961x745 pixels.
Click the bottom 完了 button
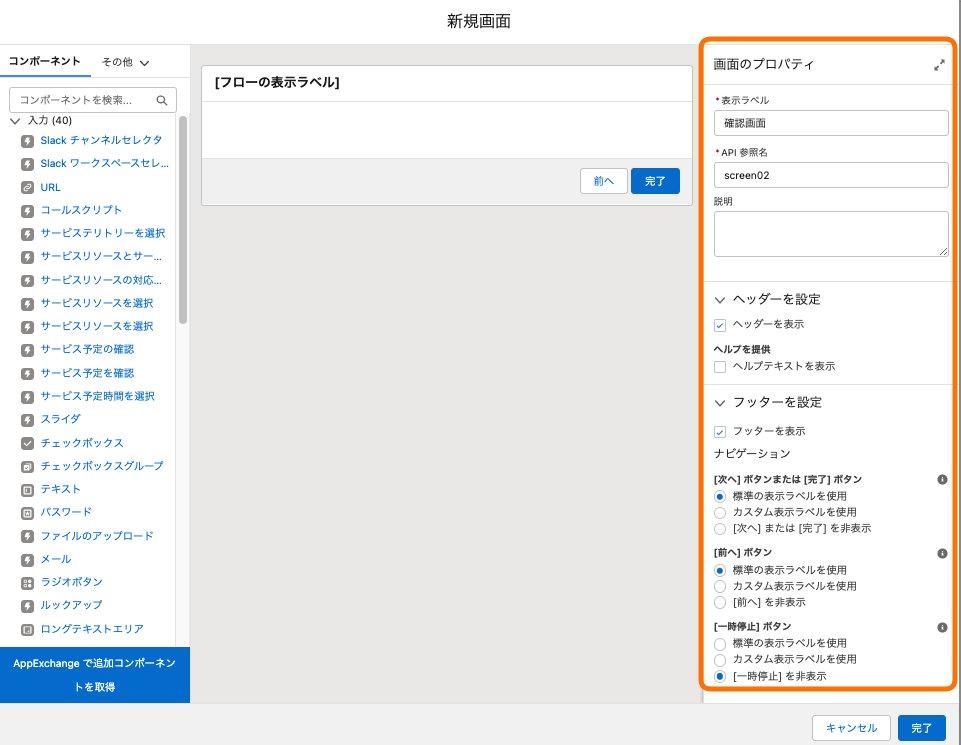click(921, 728)
